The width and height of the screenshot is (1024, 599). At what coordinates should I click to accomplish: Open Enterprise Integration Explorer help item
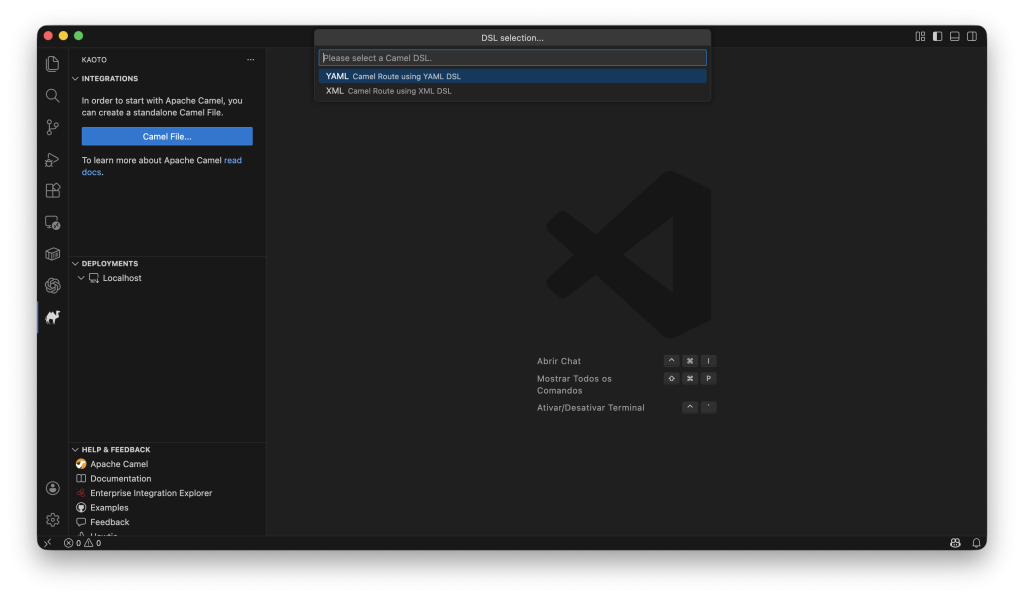(x=151, y=493)
